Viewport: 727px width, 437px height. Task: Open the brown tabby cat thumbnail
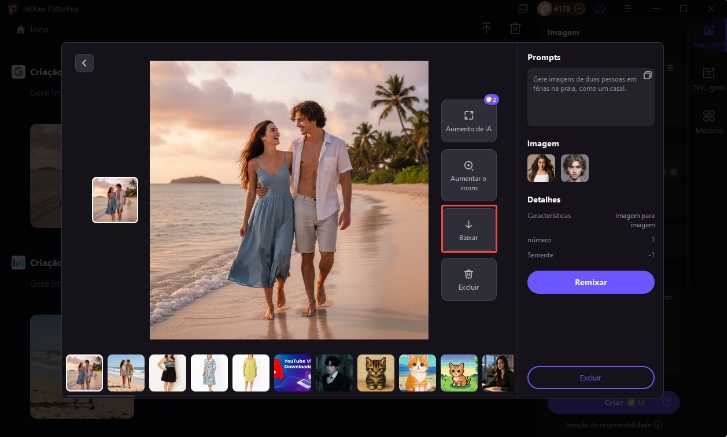point(376,372)
